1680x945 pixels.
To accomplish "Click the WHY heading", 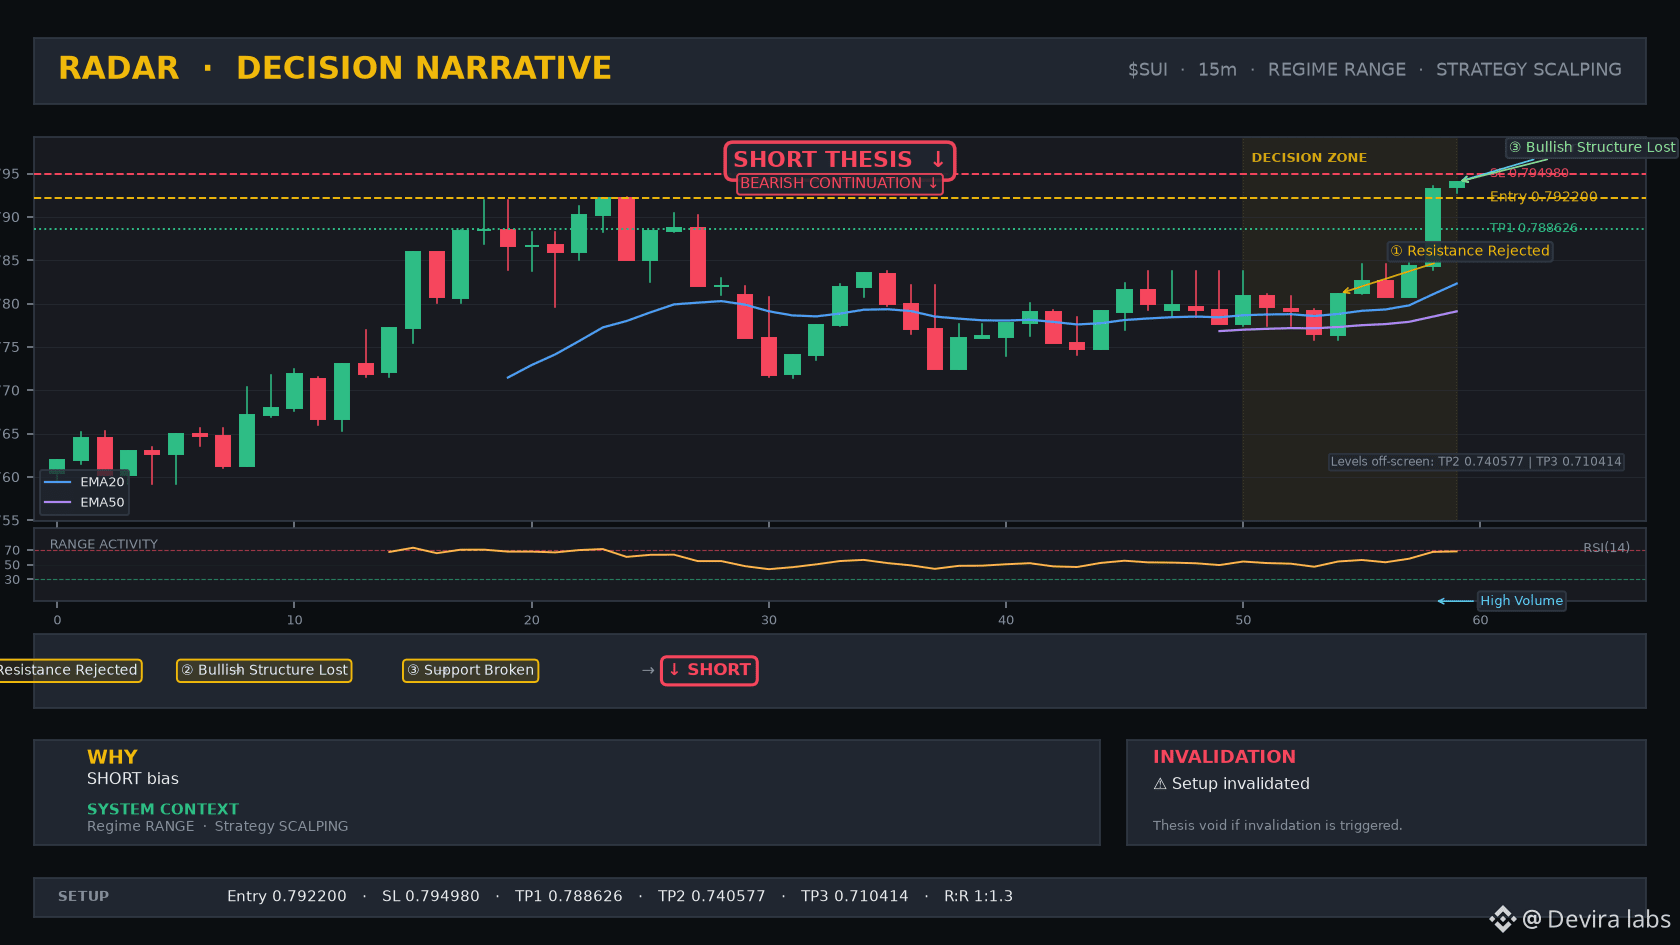I will (x=112, y=757).
